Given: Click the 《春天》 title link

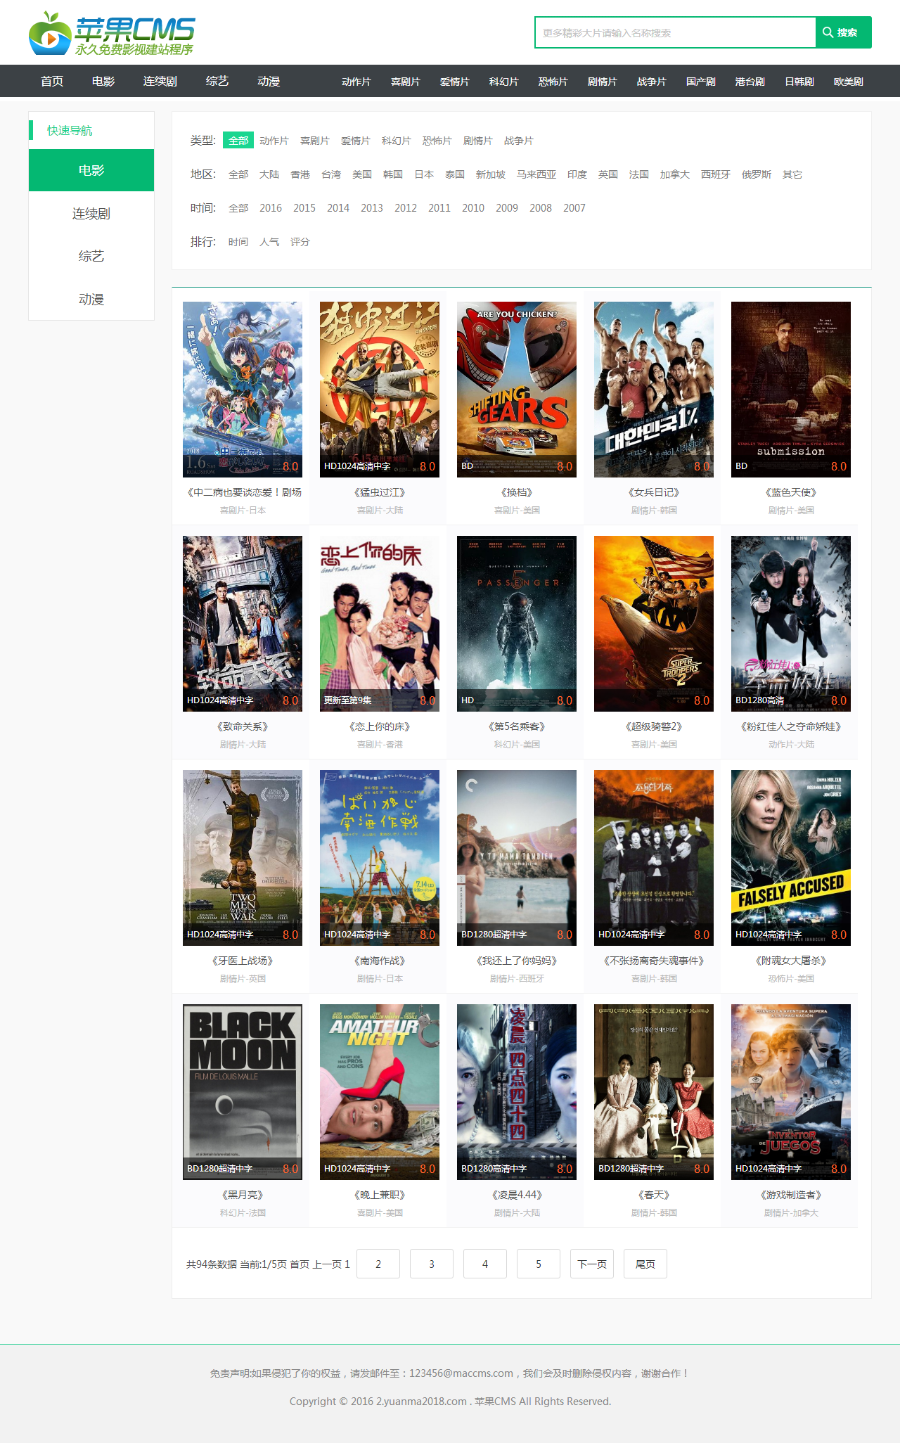Looking at the screenshot, I should (x=654, y=1195).
